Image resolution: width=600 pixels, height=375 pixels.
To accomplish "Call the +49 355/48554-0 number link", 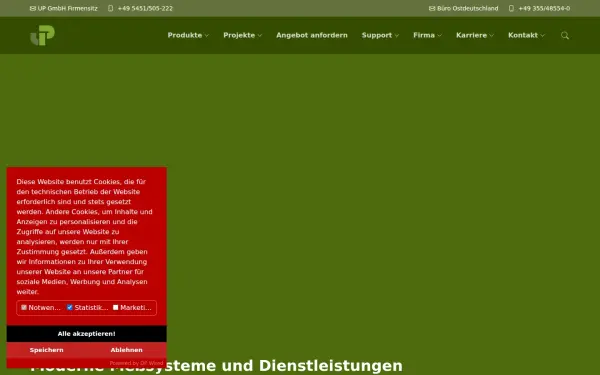I will [544, 8].
